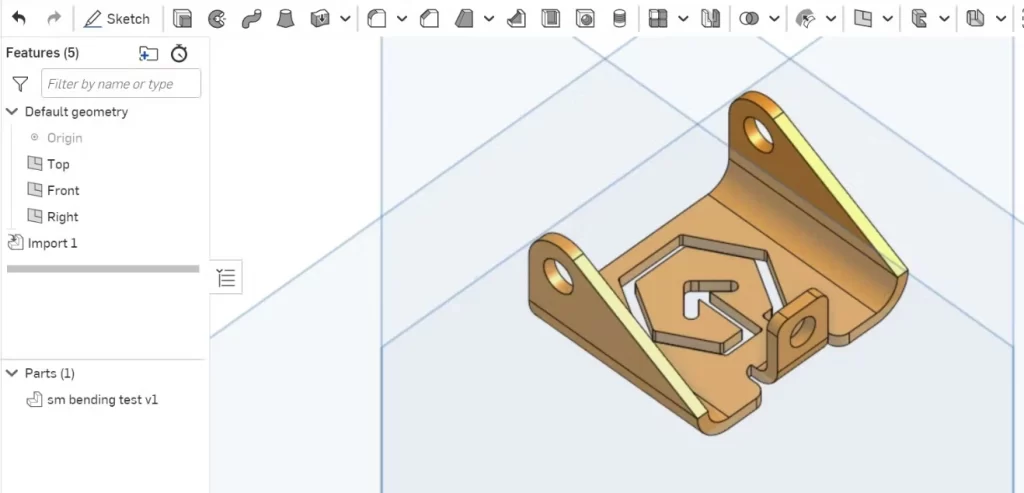
Task: Click the Features (5) header
Action: point(42,53)
